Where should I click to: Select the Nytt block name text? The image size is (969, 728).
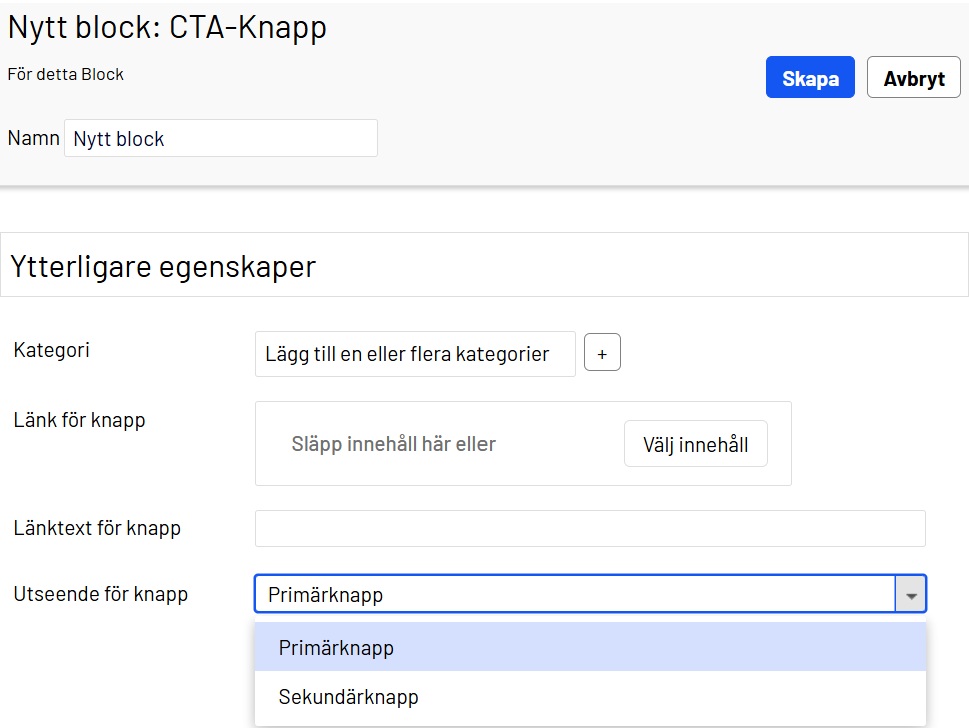116,138
